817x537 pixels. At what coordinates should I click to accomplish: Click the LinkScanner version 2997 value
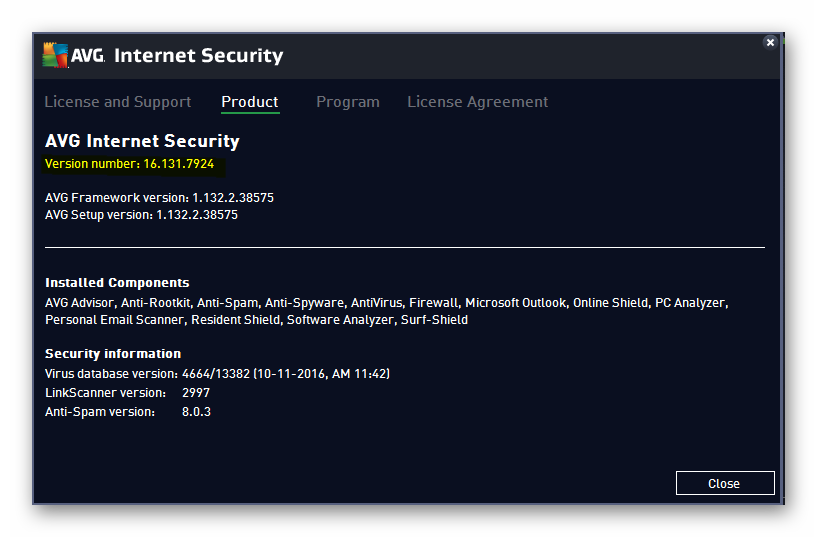(196, 393)
